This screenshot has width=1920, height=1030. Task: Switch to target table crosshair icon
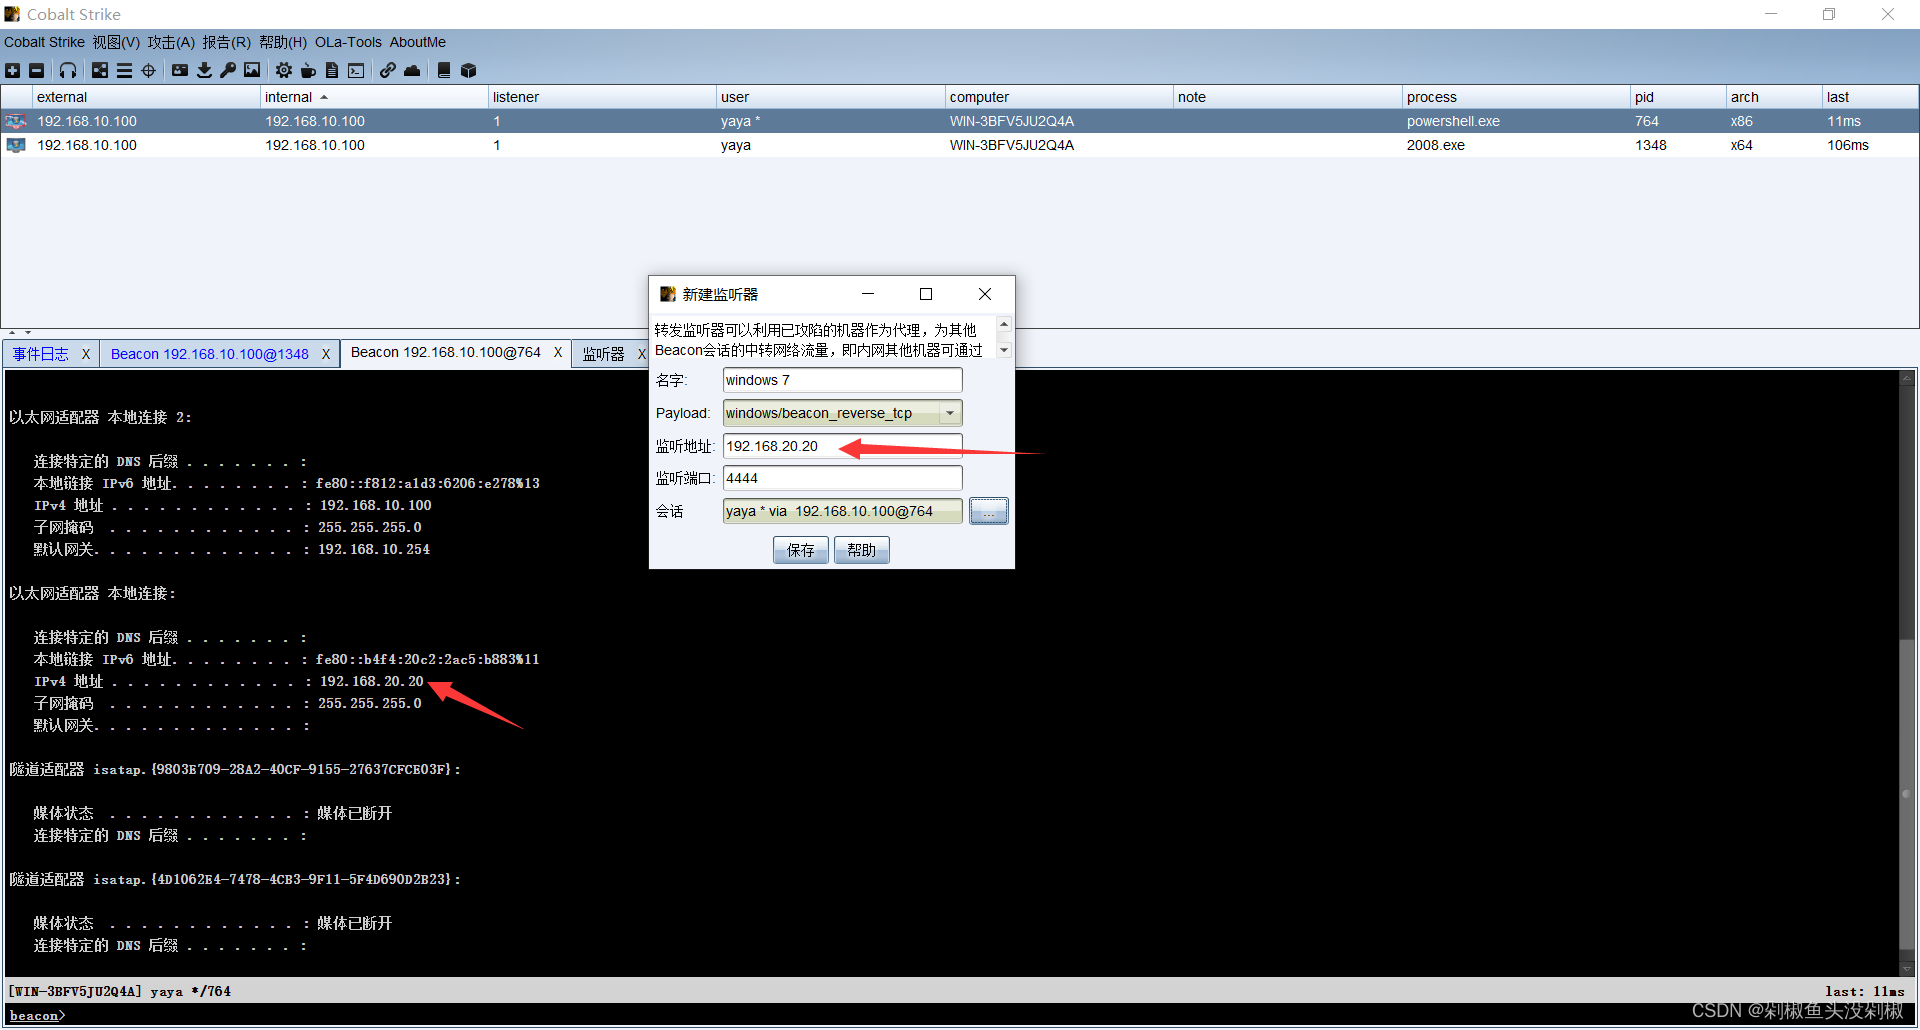[149, 70]
